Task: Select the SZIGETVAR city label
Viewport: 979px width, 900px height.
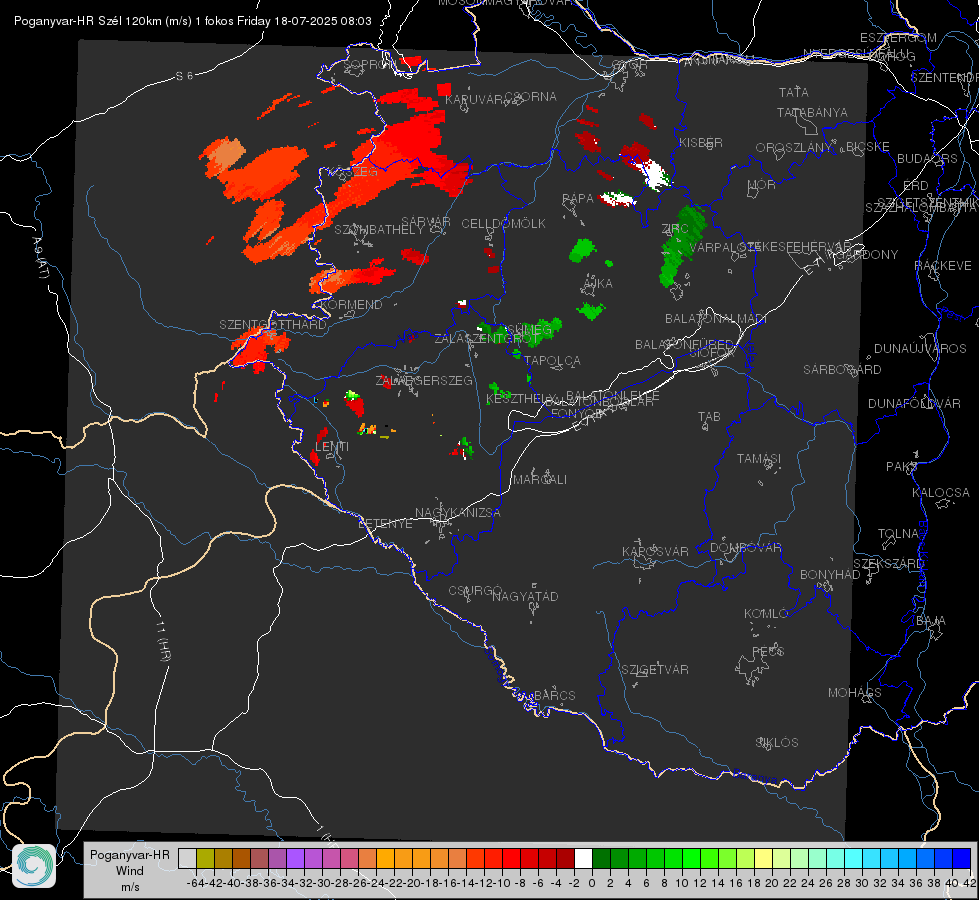Action: click(655, 669)
